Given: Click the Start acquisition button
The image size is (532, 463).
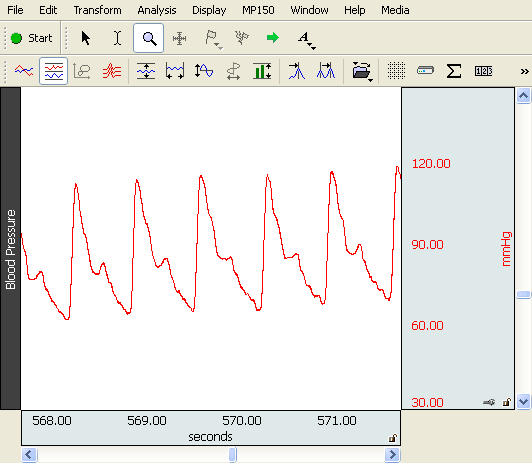Looking at the screenshot, I should [x=32, y=38].
